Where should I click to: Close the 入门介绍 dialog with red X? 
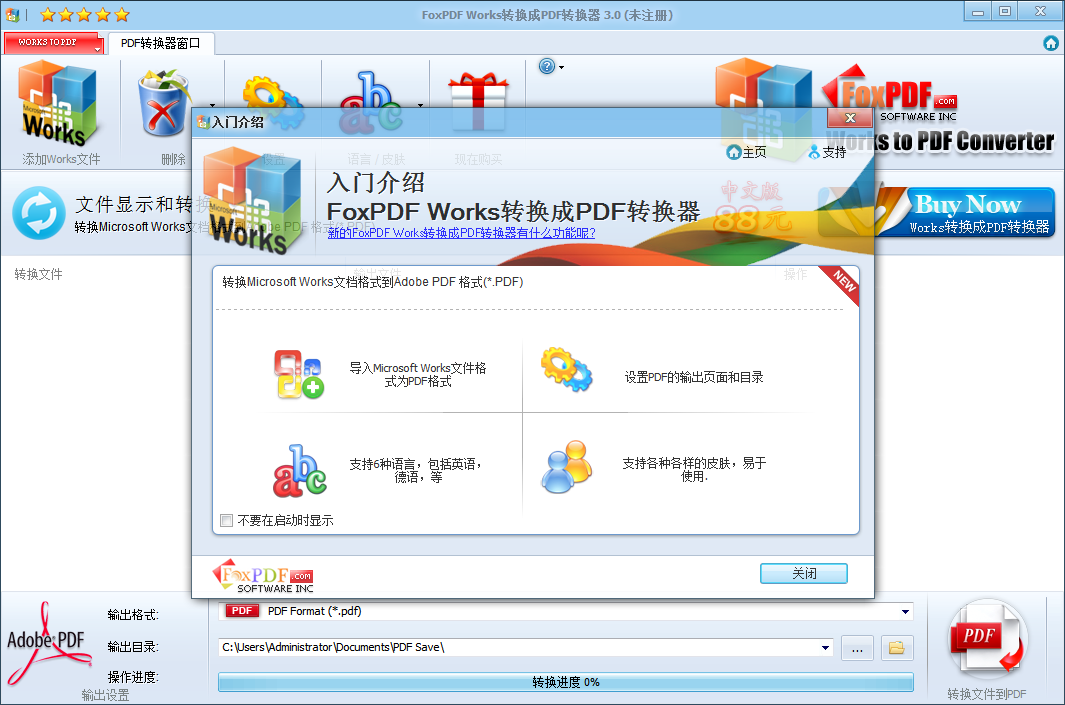click(x=850, y=118)
